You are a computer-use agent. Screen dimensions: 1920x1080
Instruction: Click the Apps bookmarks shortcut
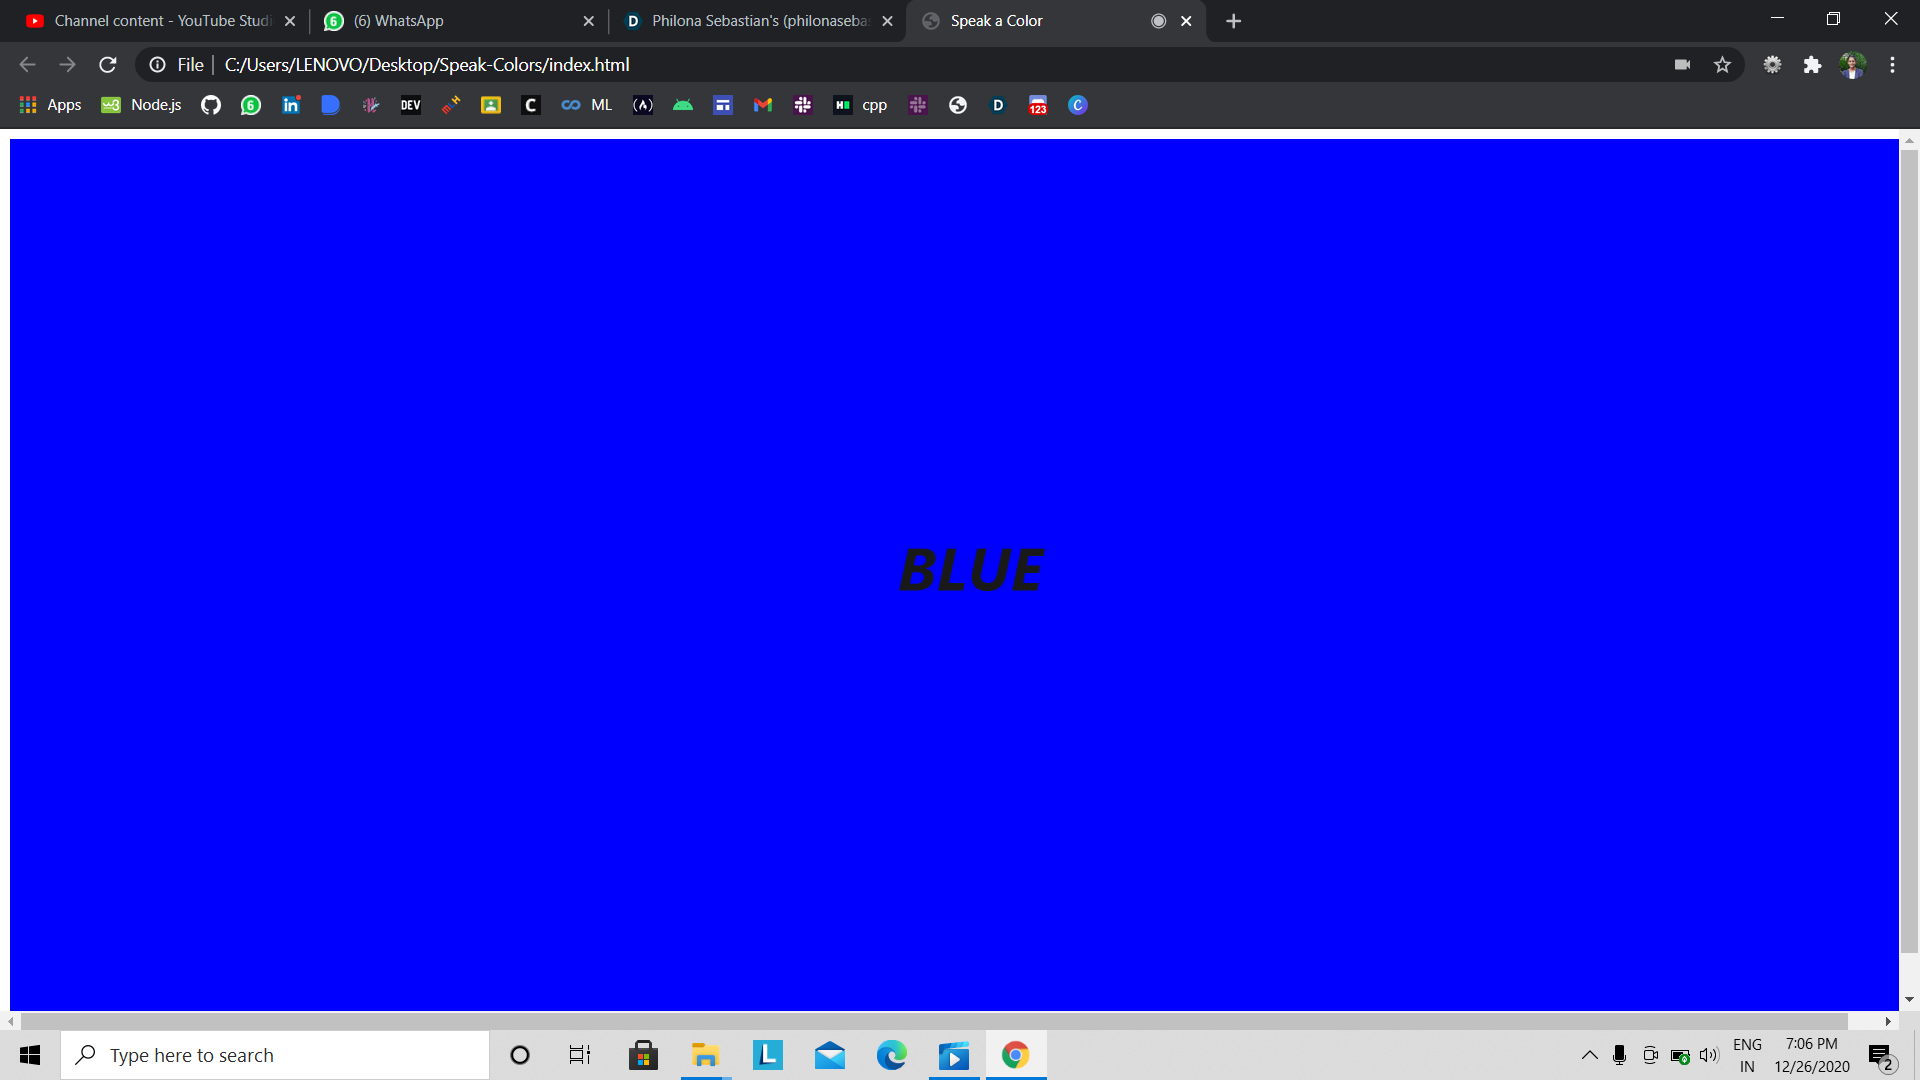pyautogui.click(x=51, y=105)
